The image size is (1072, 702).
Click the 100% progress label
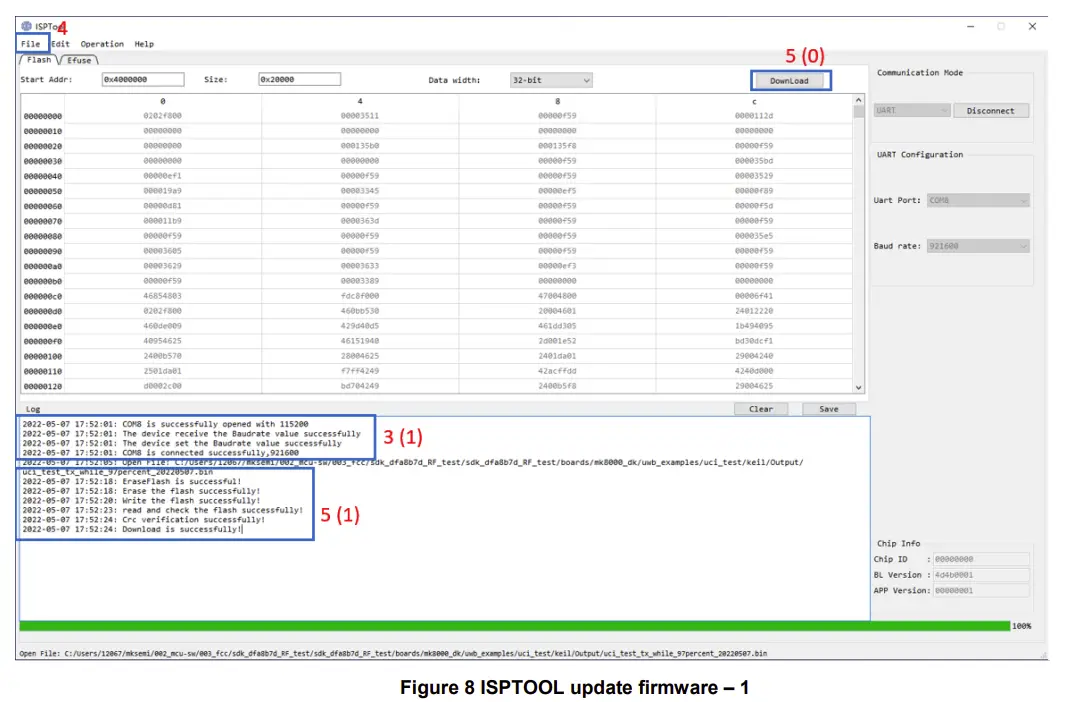pyautogui.click(x=1021, y=626)
